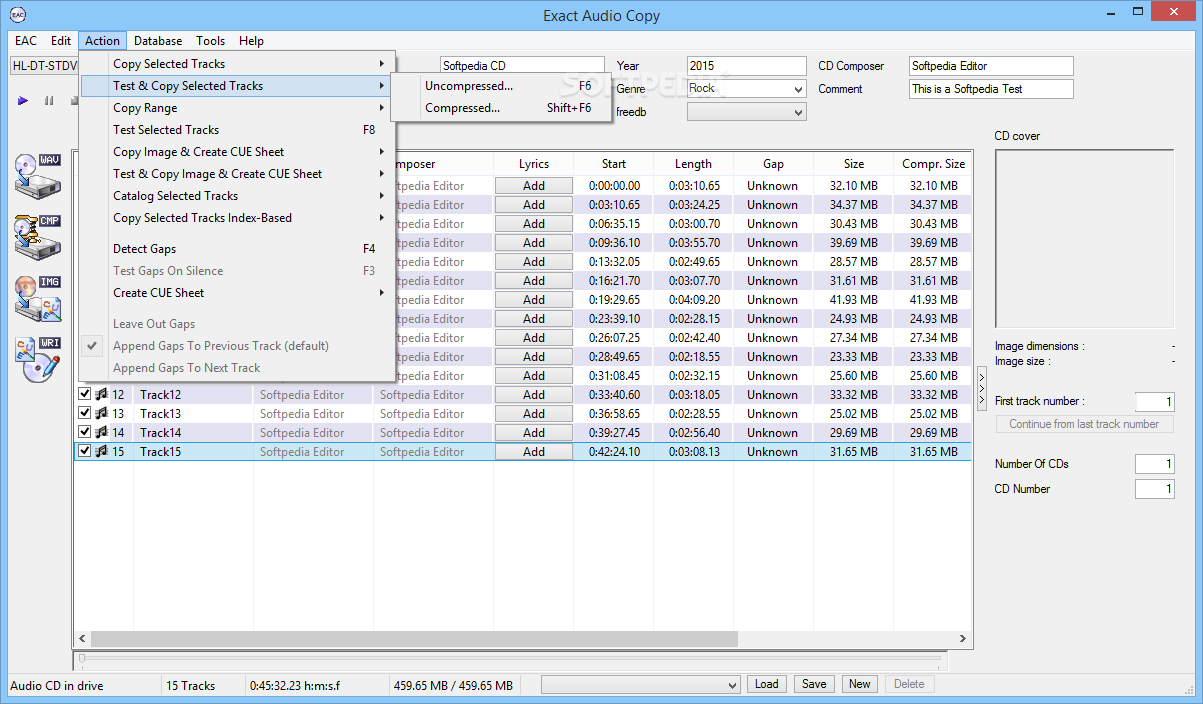Click the music note icon for track 13
This screenshot has width=1203, height=704.
click(101, 413)
